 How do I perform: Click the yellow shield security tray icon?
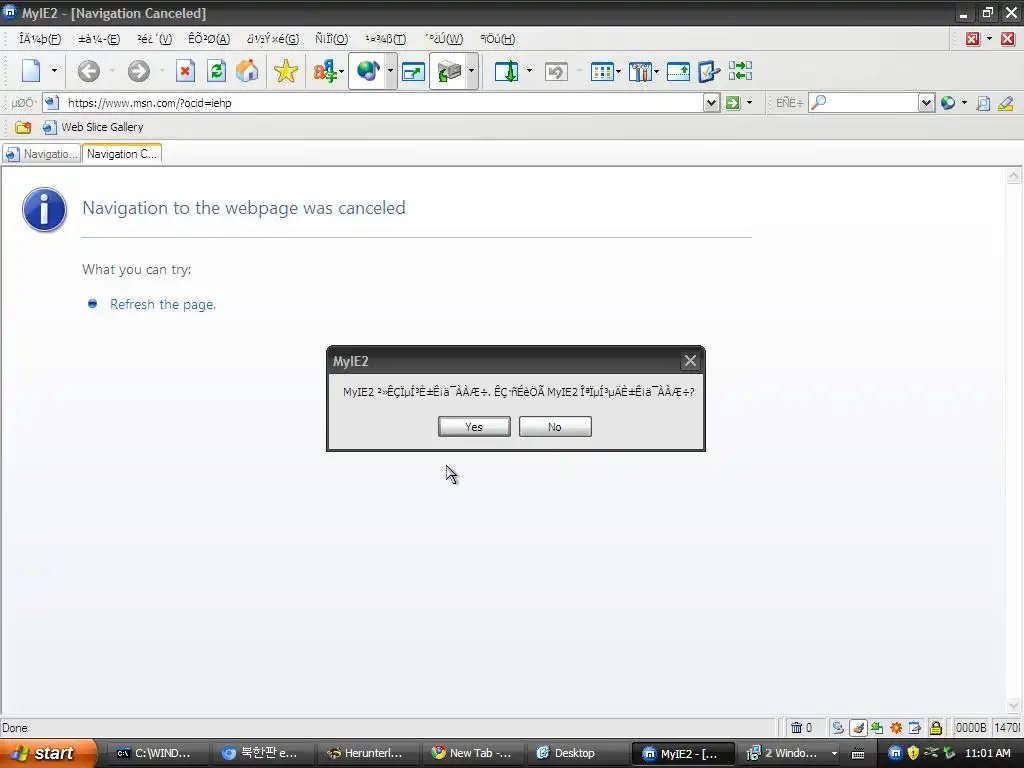pyautogui.click(x=913, y=753)
